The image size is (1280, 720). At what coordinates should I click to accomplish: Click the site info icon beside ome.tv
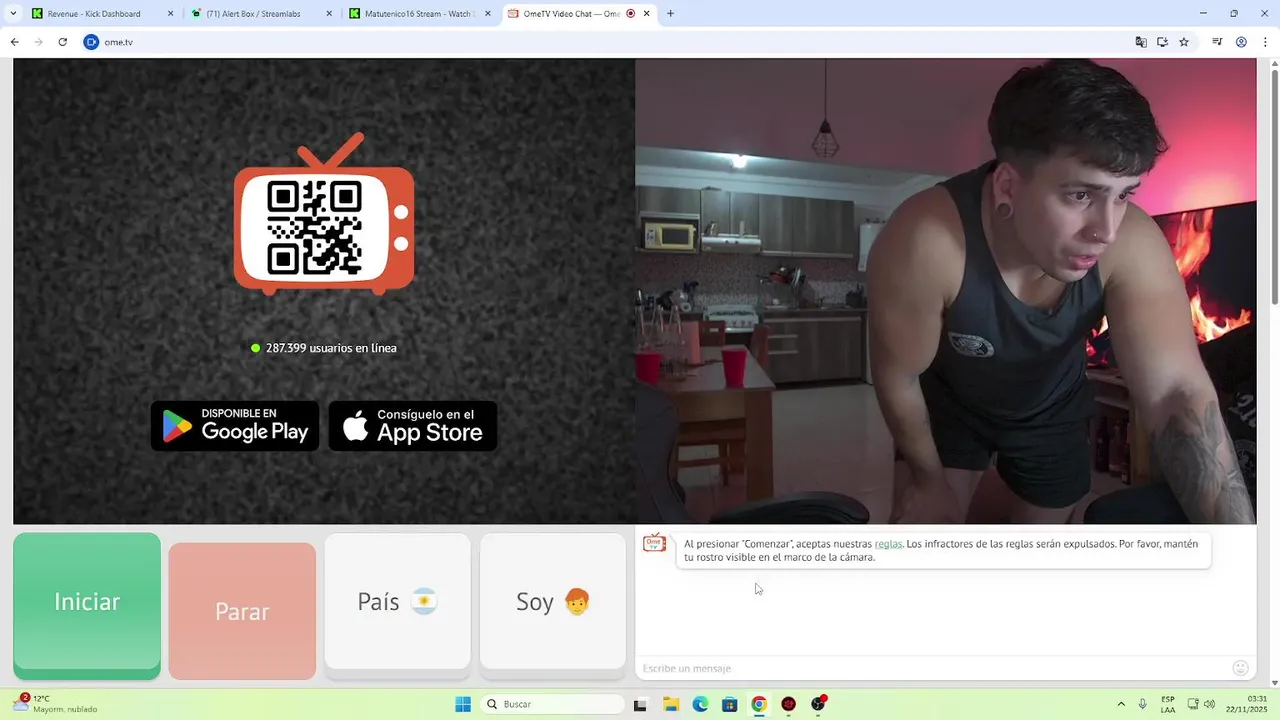pyautogui.click(x=91, y=42)
